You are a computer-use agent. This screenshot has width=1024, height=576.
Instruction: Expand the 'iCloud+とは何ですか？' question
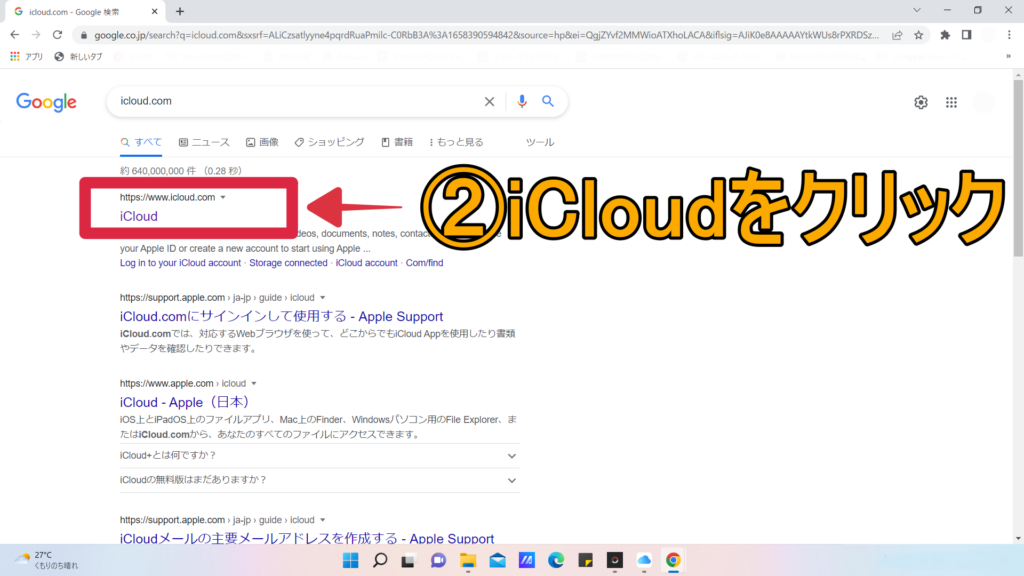tap(319, 456)
